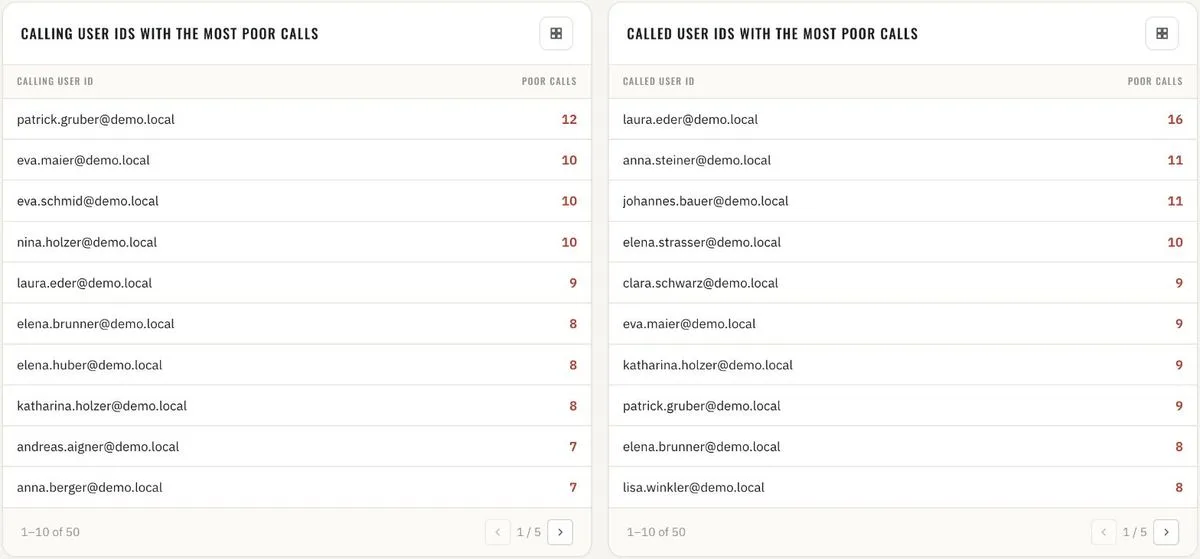The image size is (1200, 559).
Task: Go to next page in Calling User IDs table
Action: (560, 532)
